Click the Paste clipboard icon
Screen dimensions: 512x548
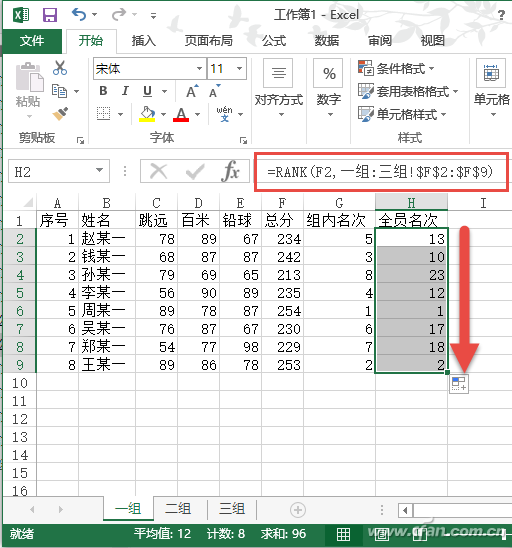pos(29,77)
